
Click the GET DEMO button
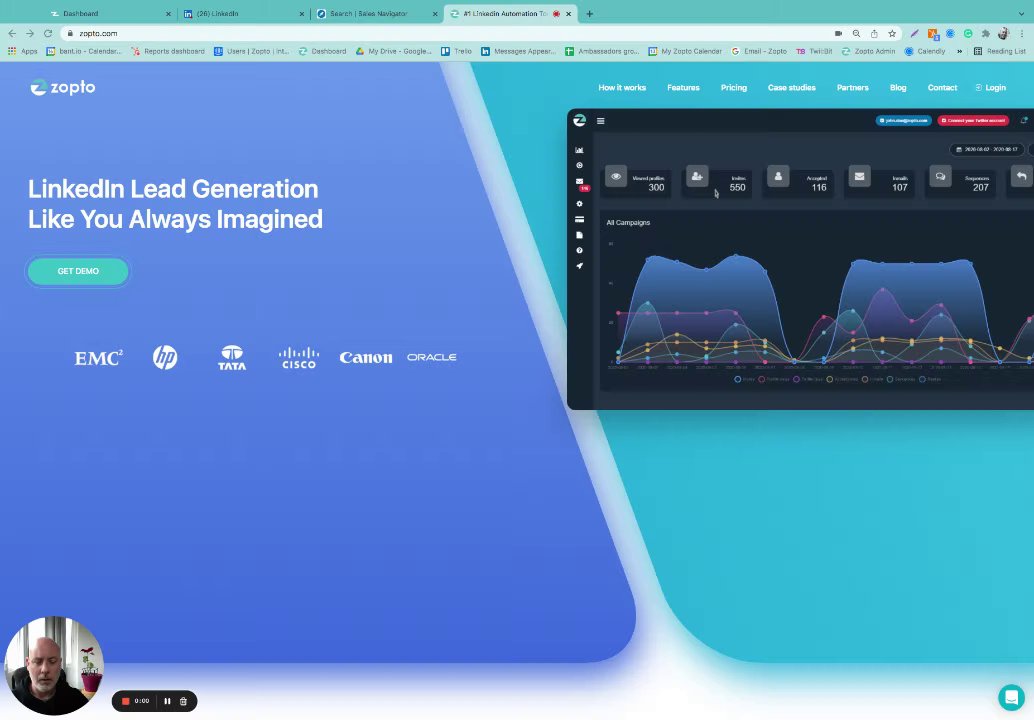point(78,271)
